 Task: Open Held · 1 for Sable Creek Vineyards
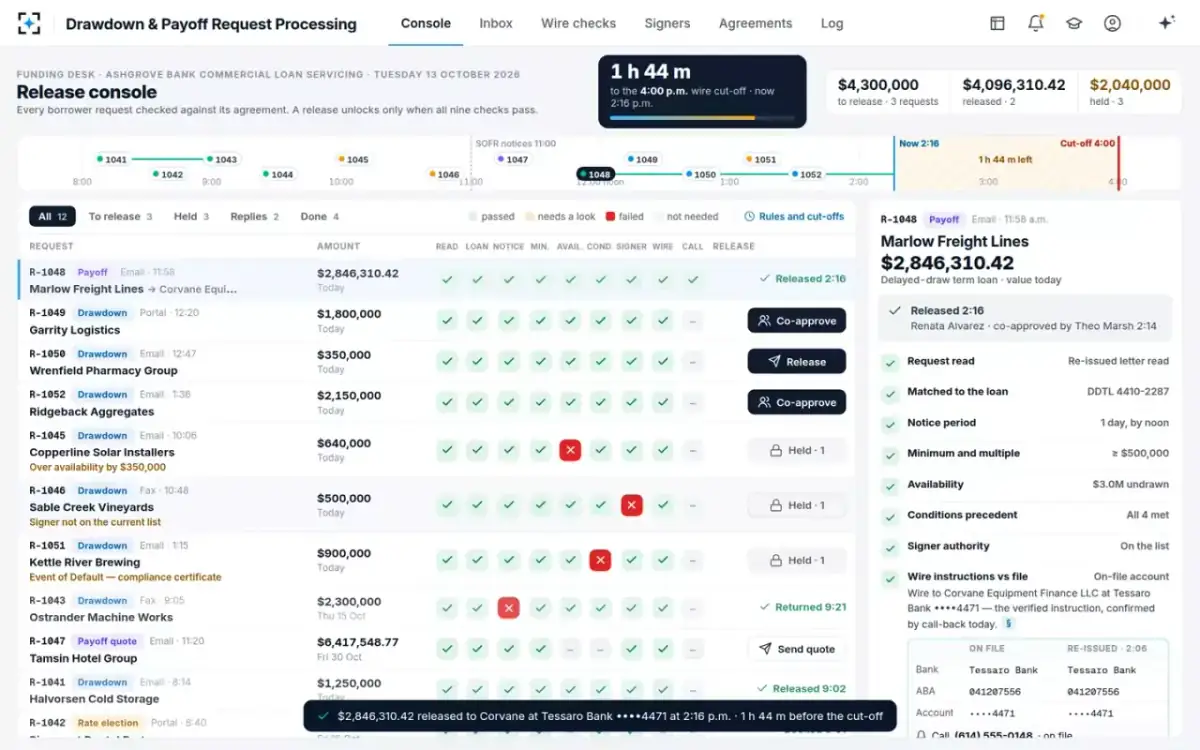click(x=797, y=505)
